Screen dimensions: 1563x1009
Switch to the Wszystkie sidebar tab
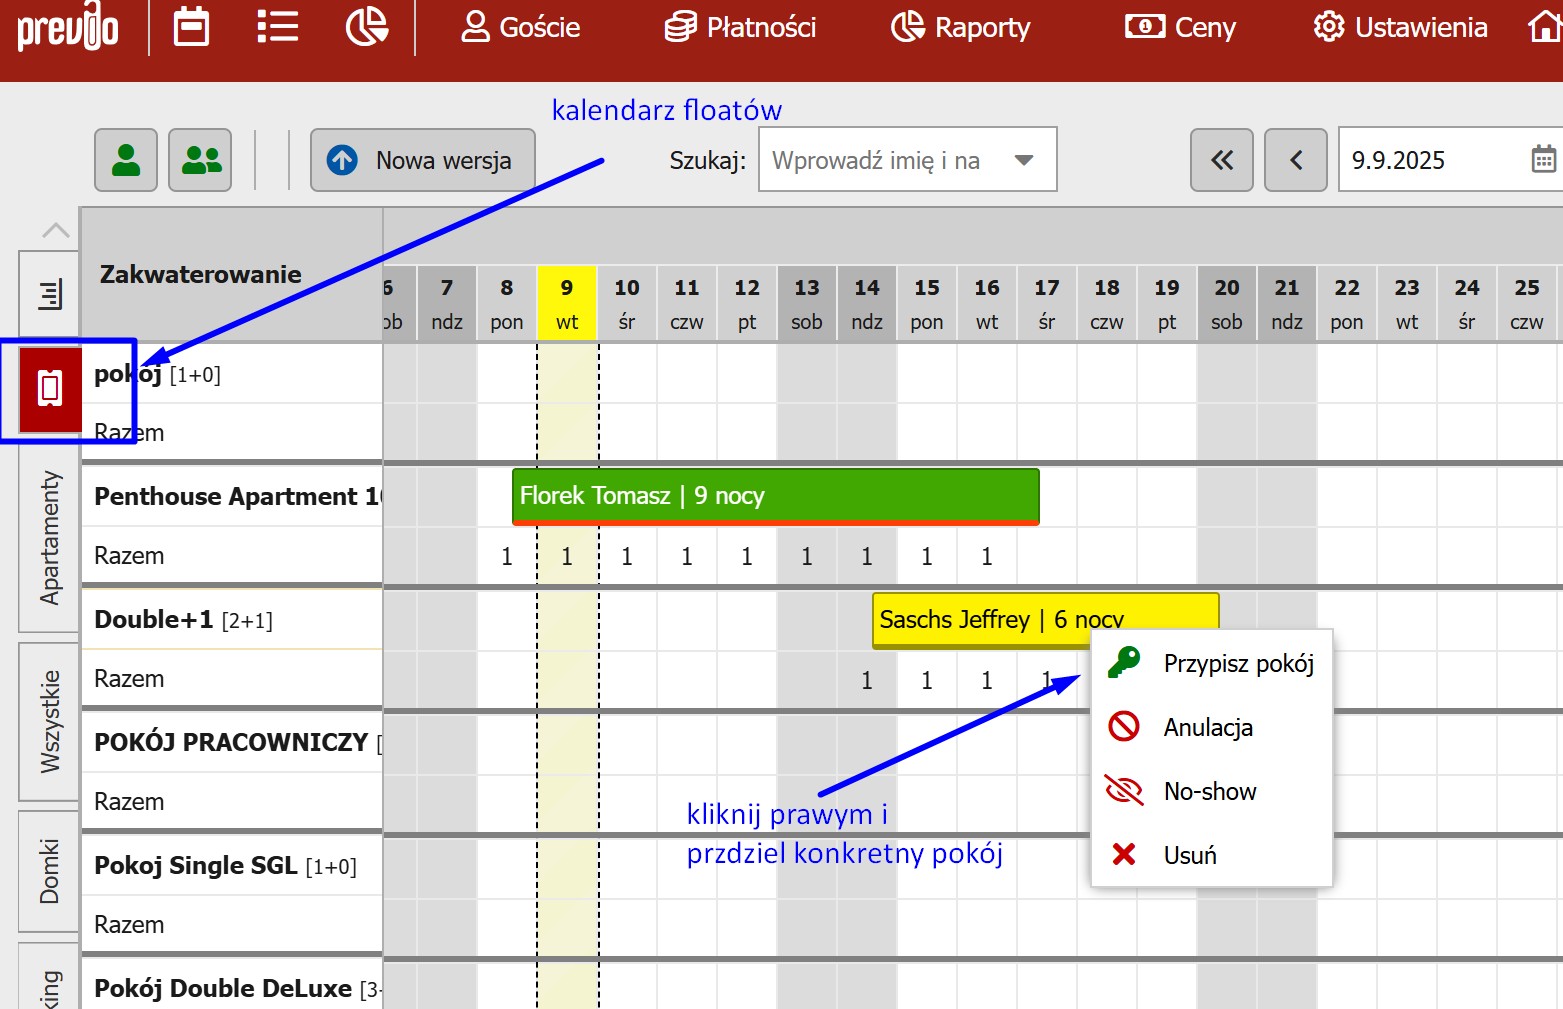click(x=50, y=722)
